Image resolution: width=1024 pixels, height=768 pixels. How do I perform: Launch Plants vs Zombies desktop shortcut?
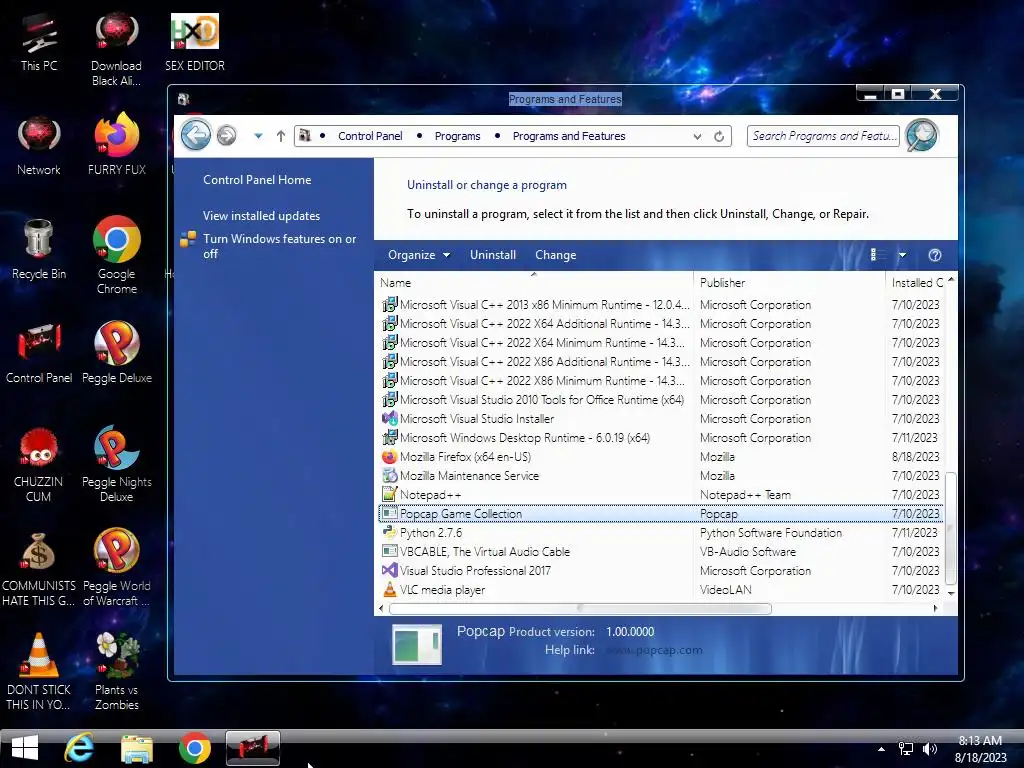[117, 671]
